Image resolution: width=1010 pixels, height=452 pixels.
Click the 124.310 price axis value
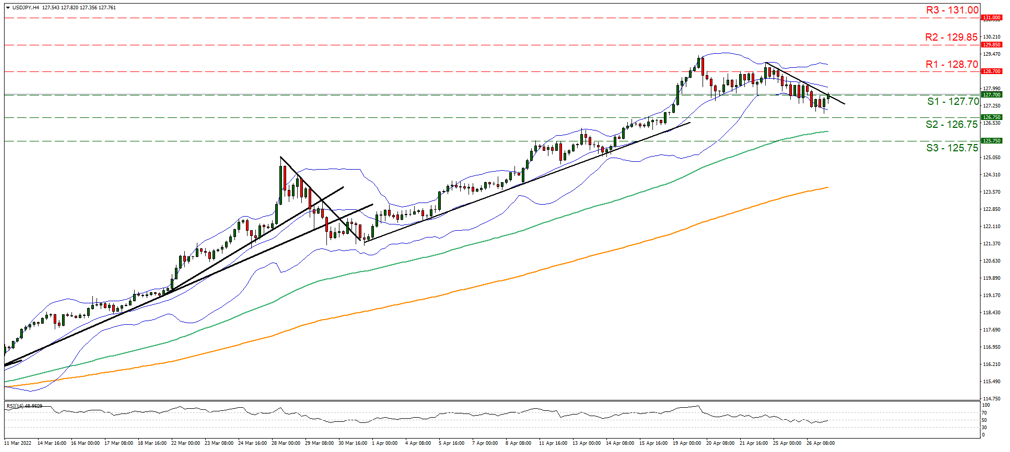click(x=991, y=175)
